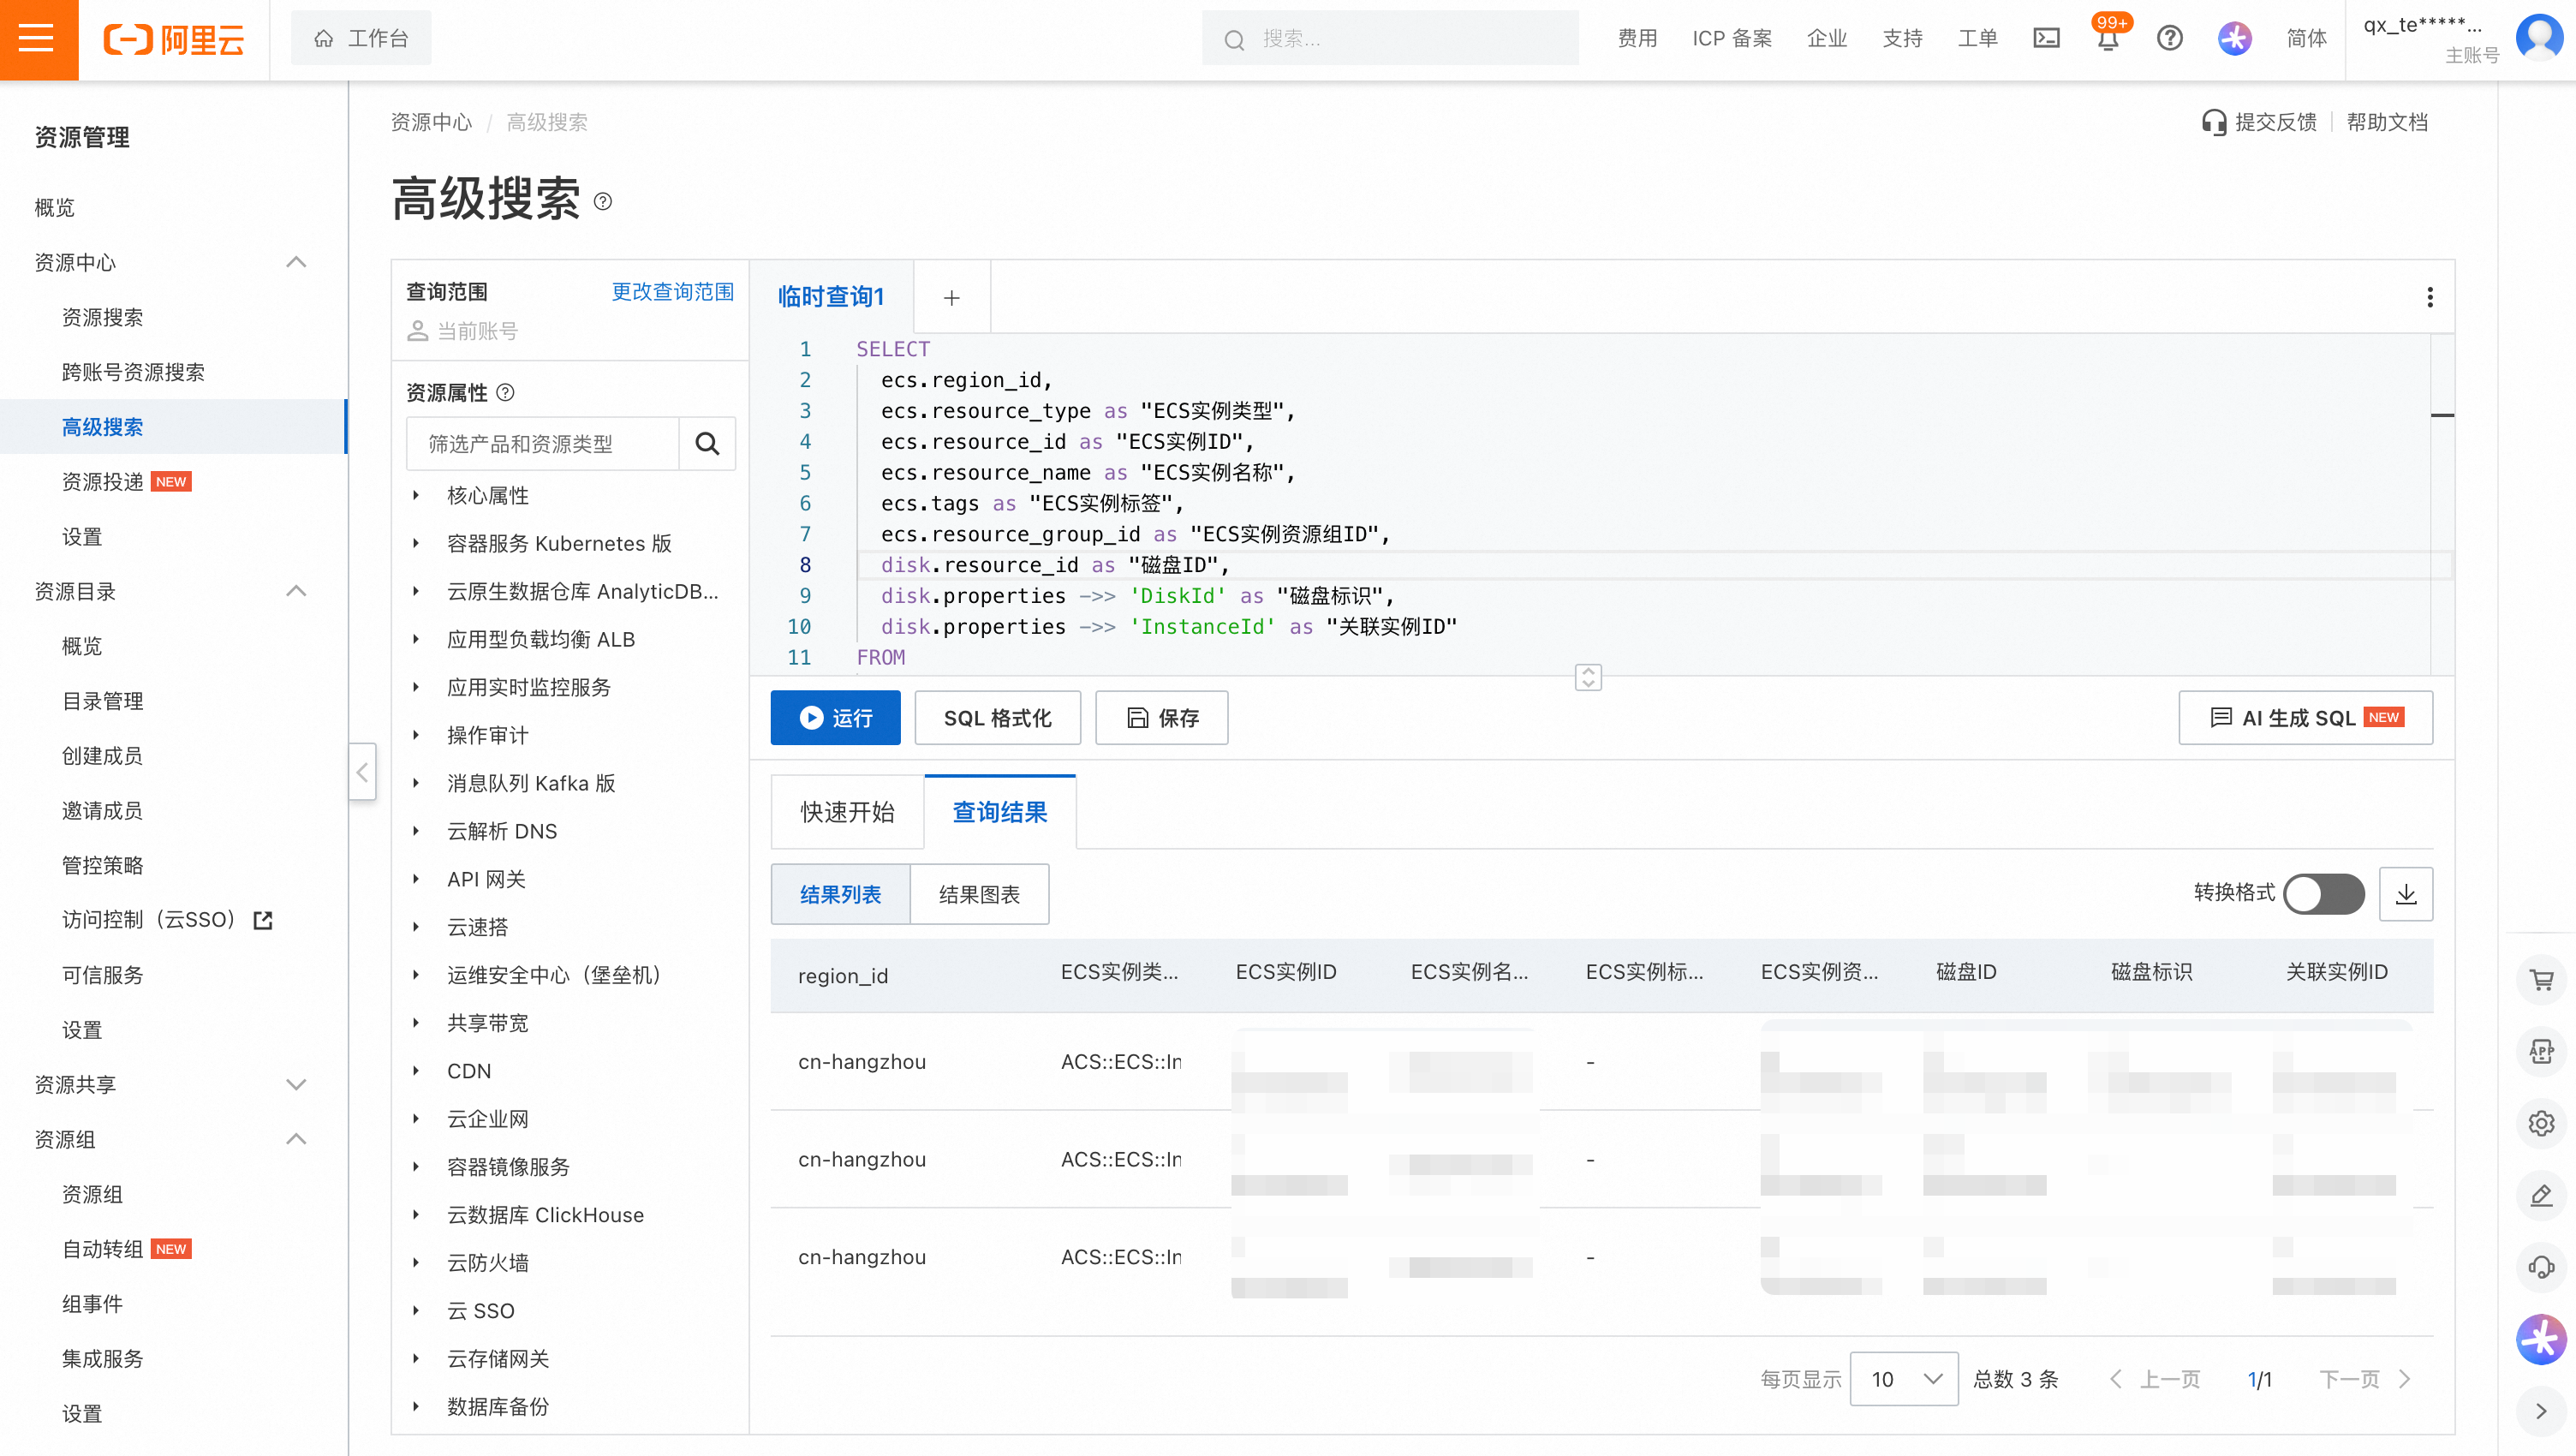This screenshot has width=2576, height=1456.
Task: Click the search icon in resource filter
Action: [x=707, y=443]
